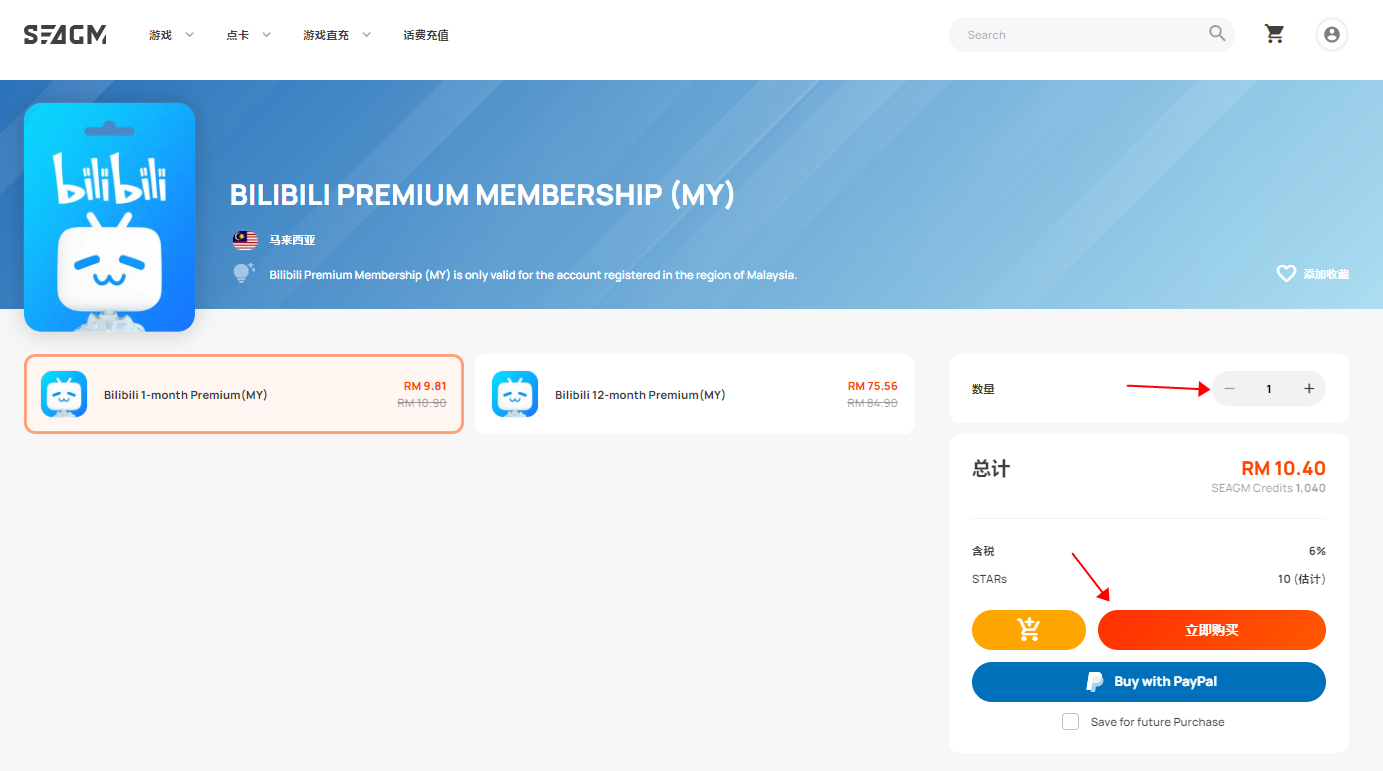Increase quantity with plus button
1383x771 pixels.
coord(1309,389)
